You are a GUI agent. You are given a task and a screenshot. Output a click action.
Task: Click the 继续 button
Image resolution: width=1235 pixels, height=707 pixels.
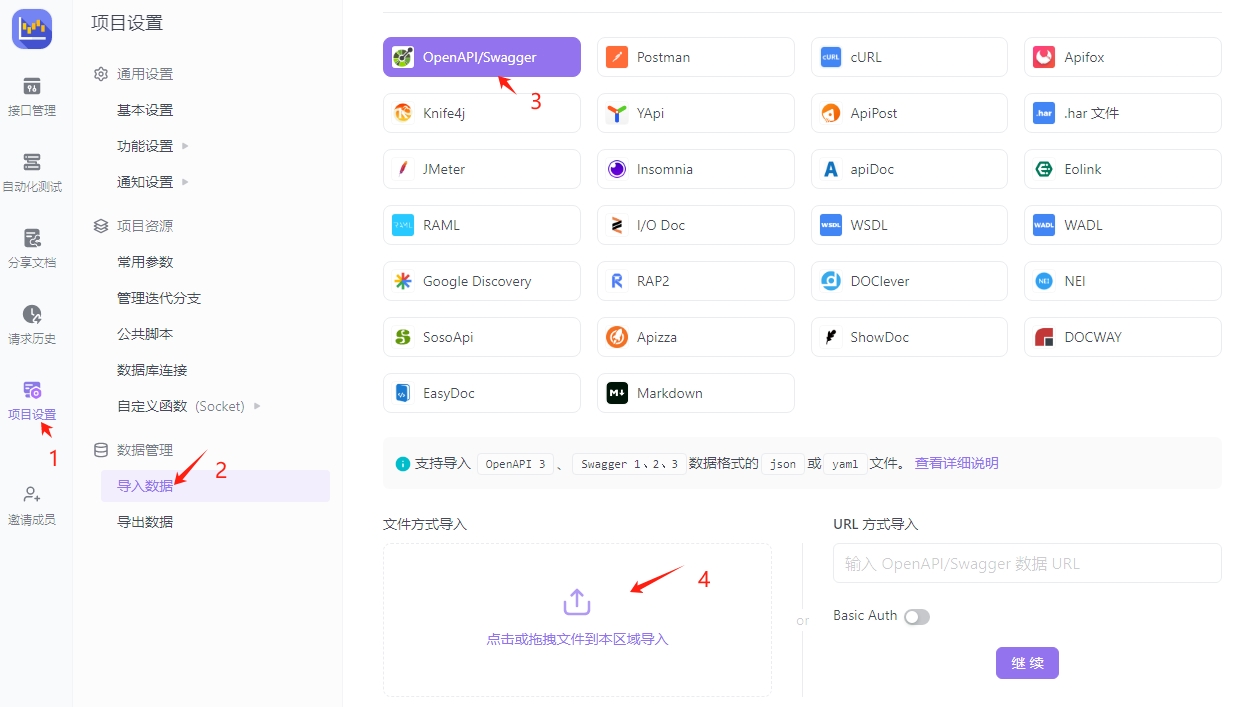tap(1027, 663)
